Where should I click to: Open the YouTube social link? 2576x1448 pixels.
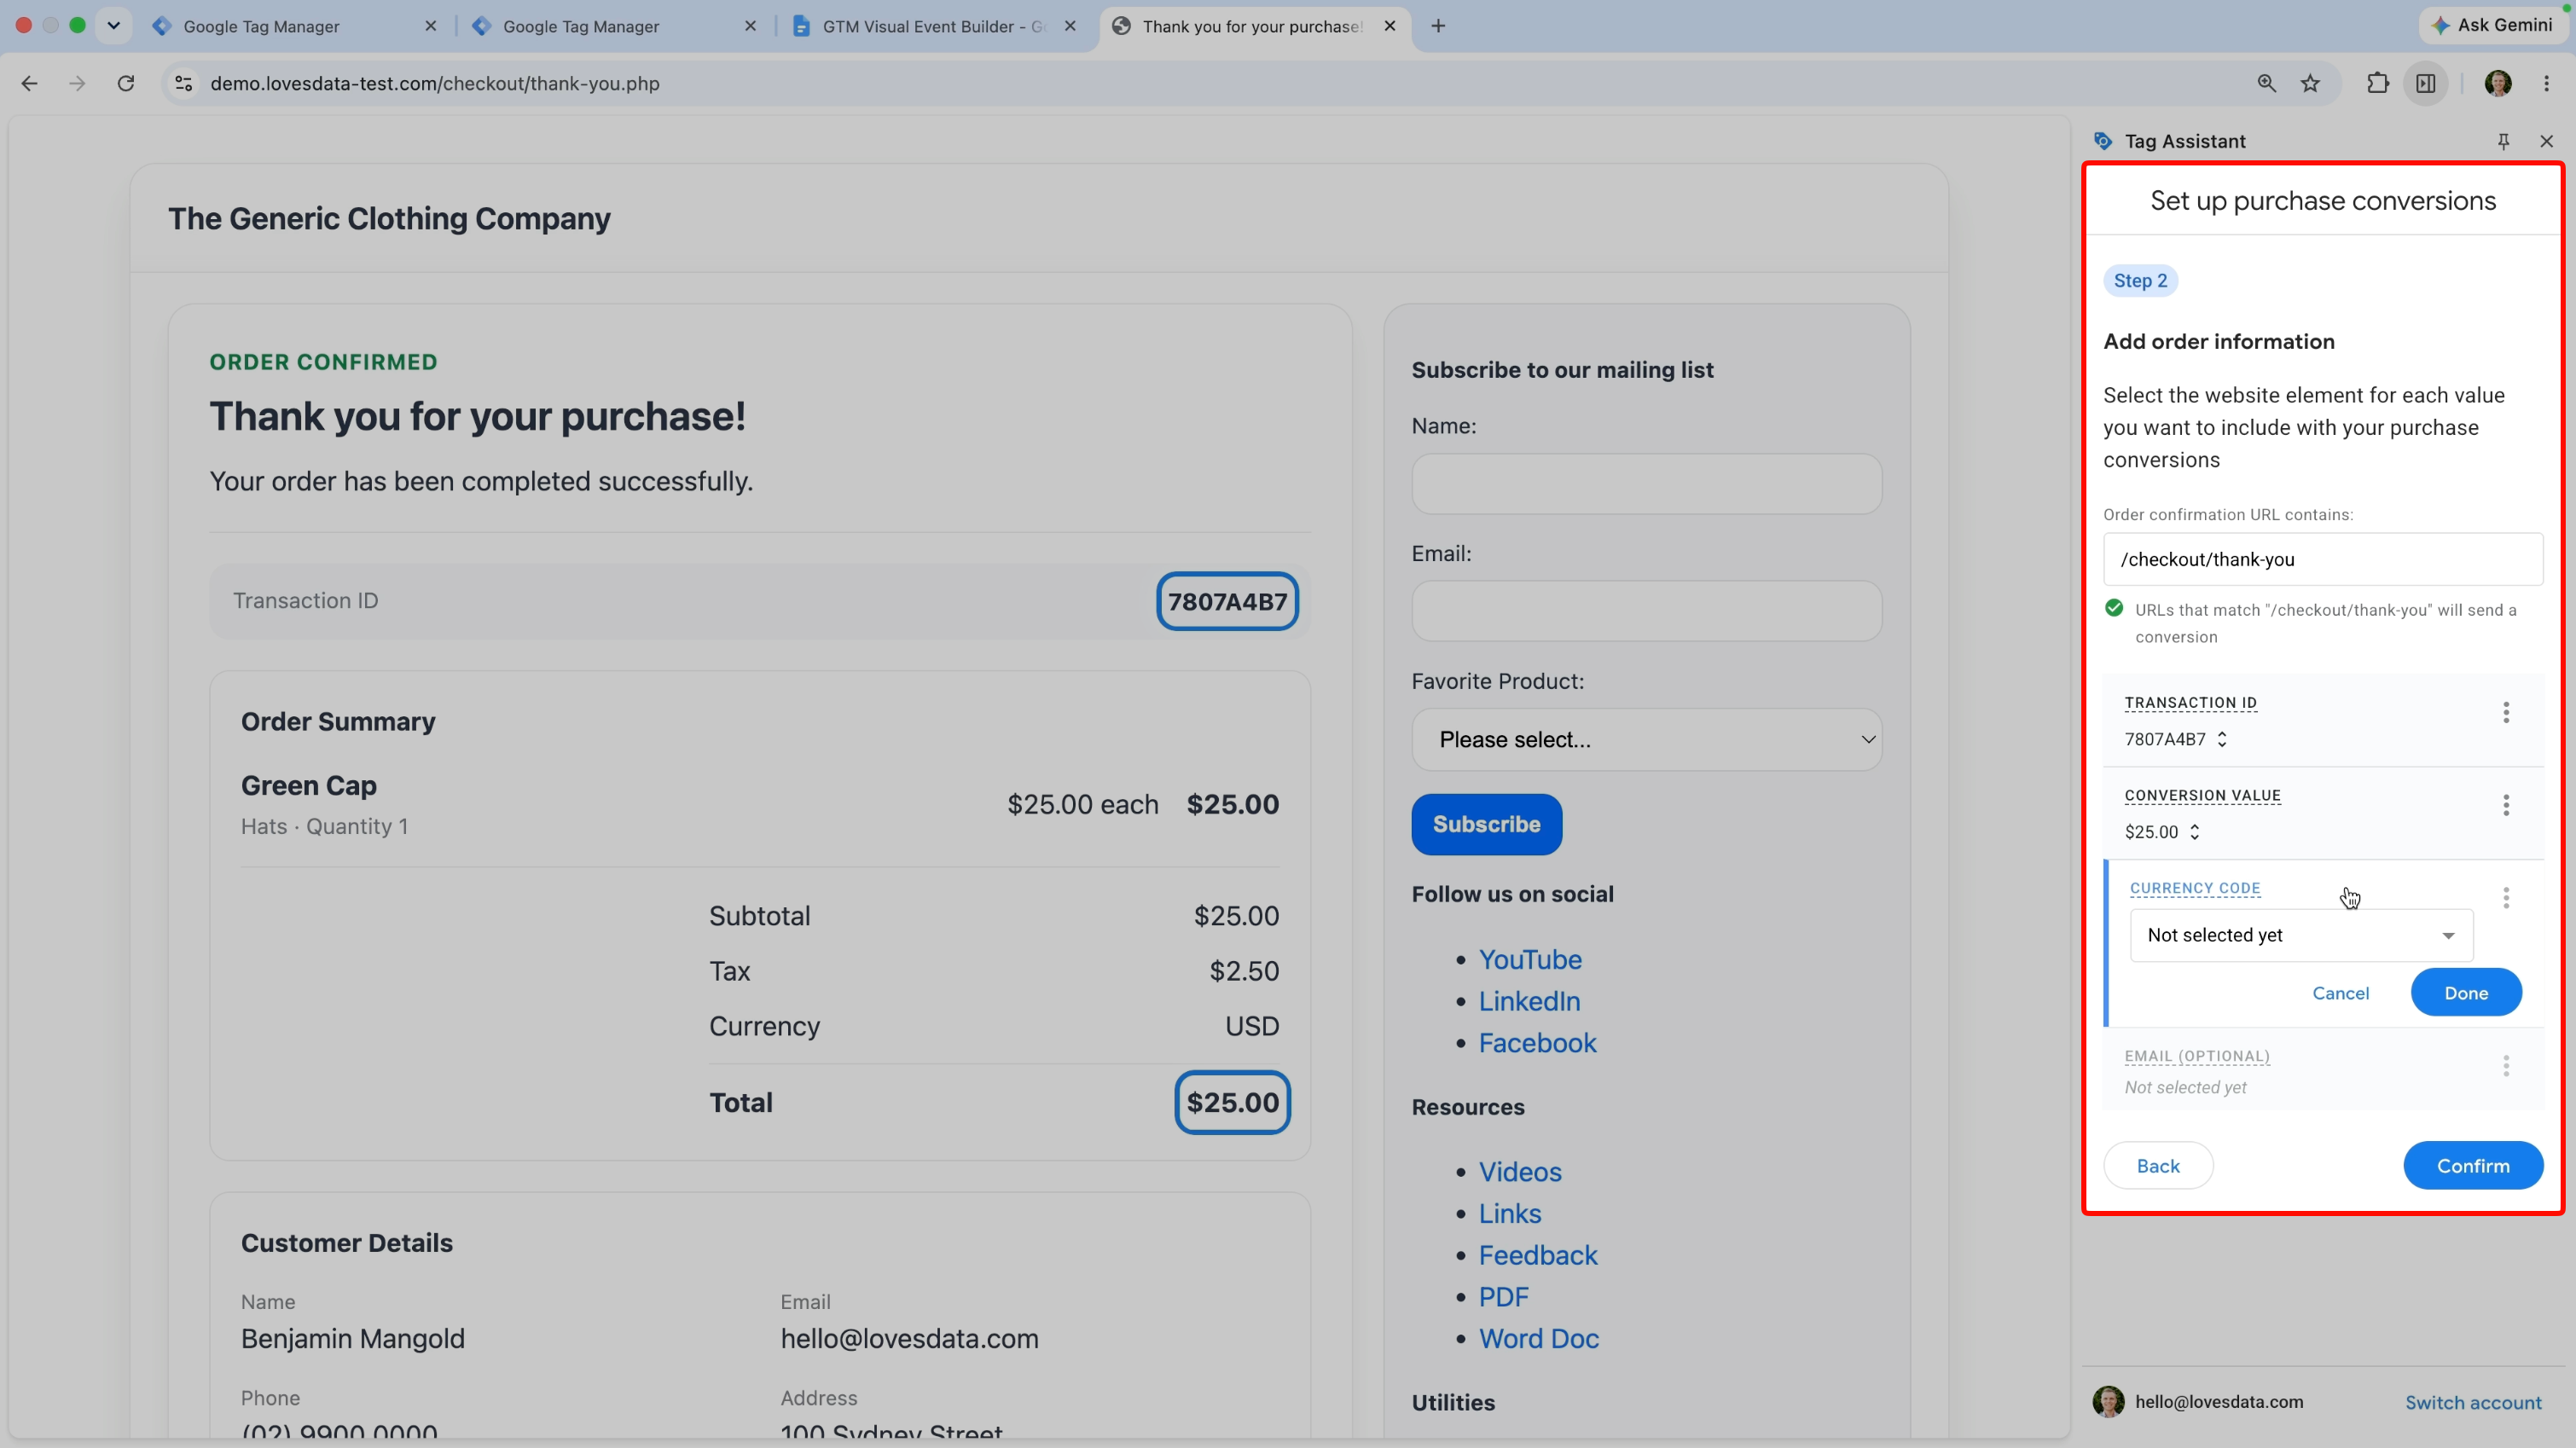coord(1529,959)
